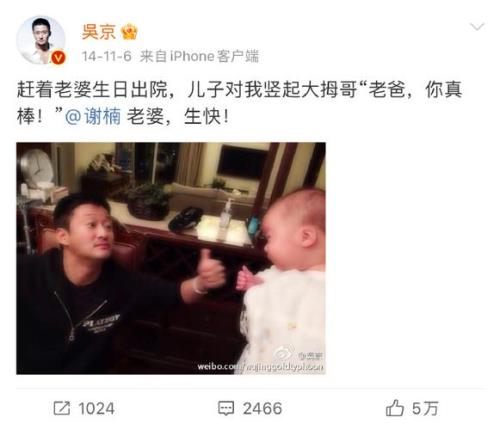
Task: Open the 2466 comments count
Action: click(x=262, y=409)
